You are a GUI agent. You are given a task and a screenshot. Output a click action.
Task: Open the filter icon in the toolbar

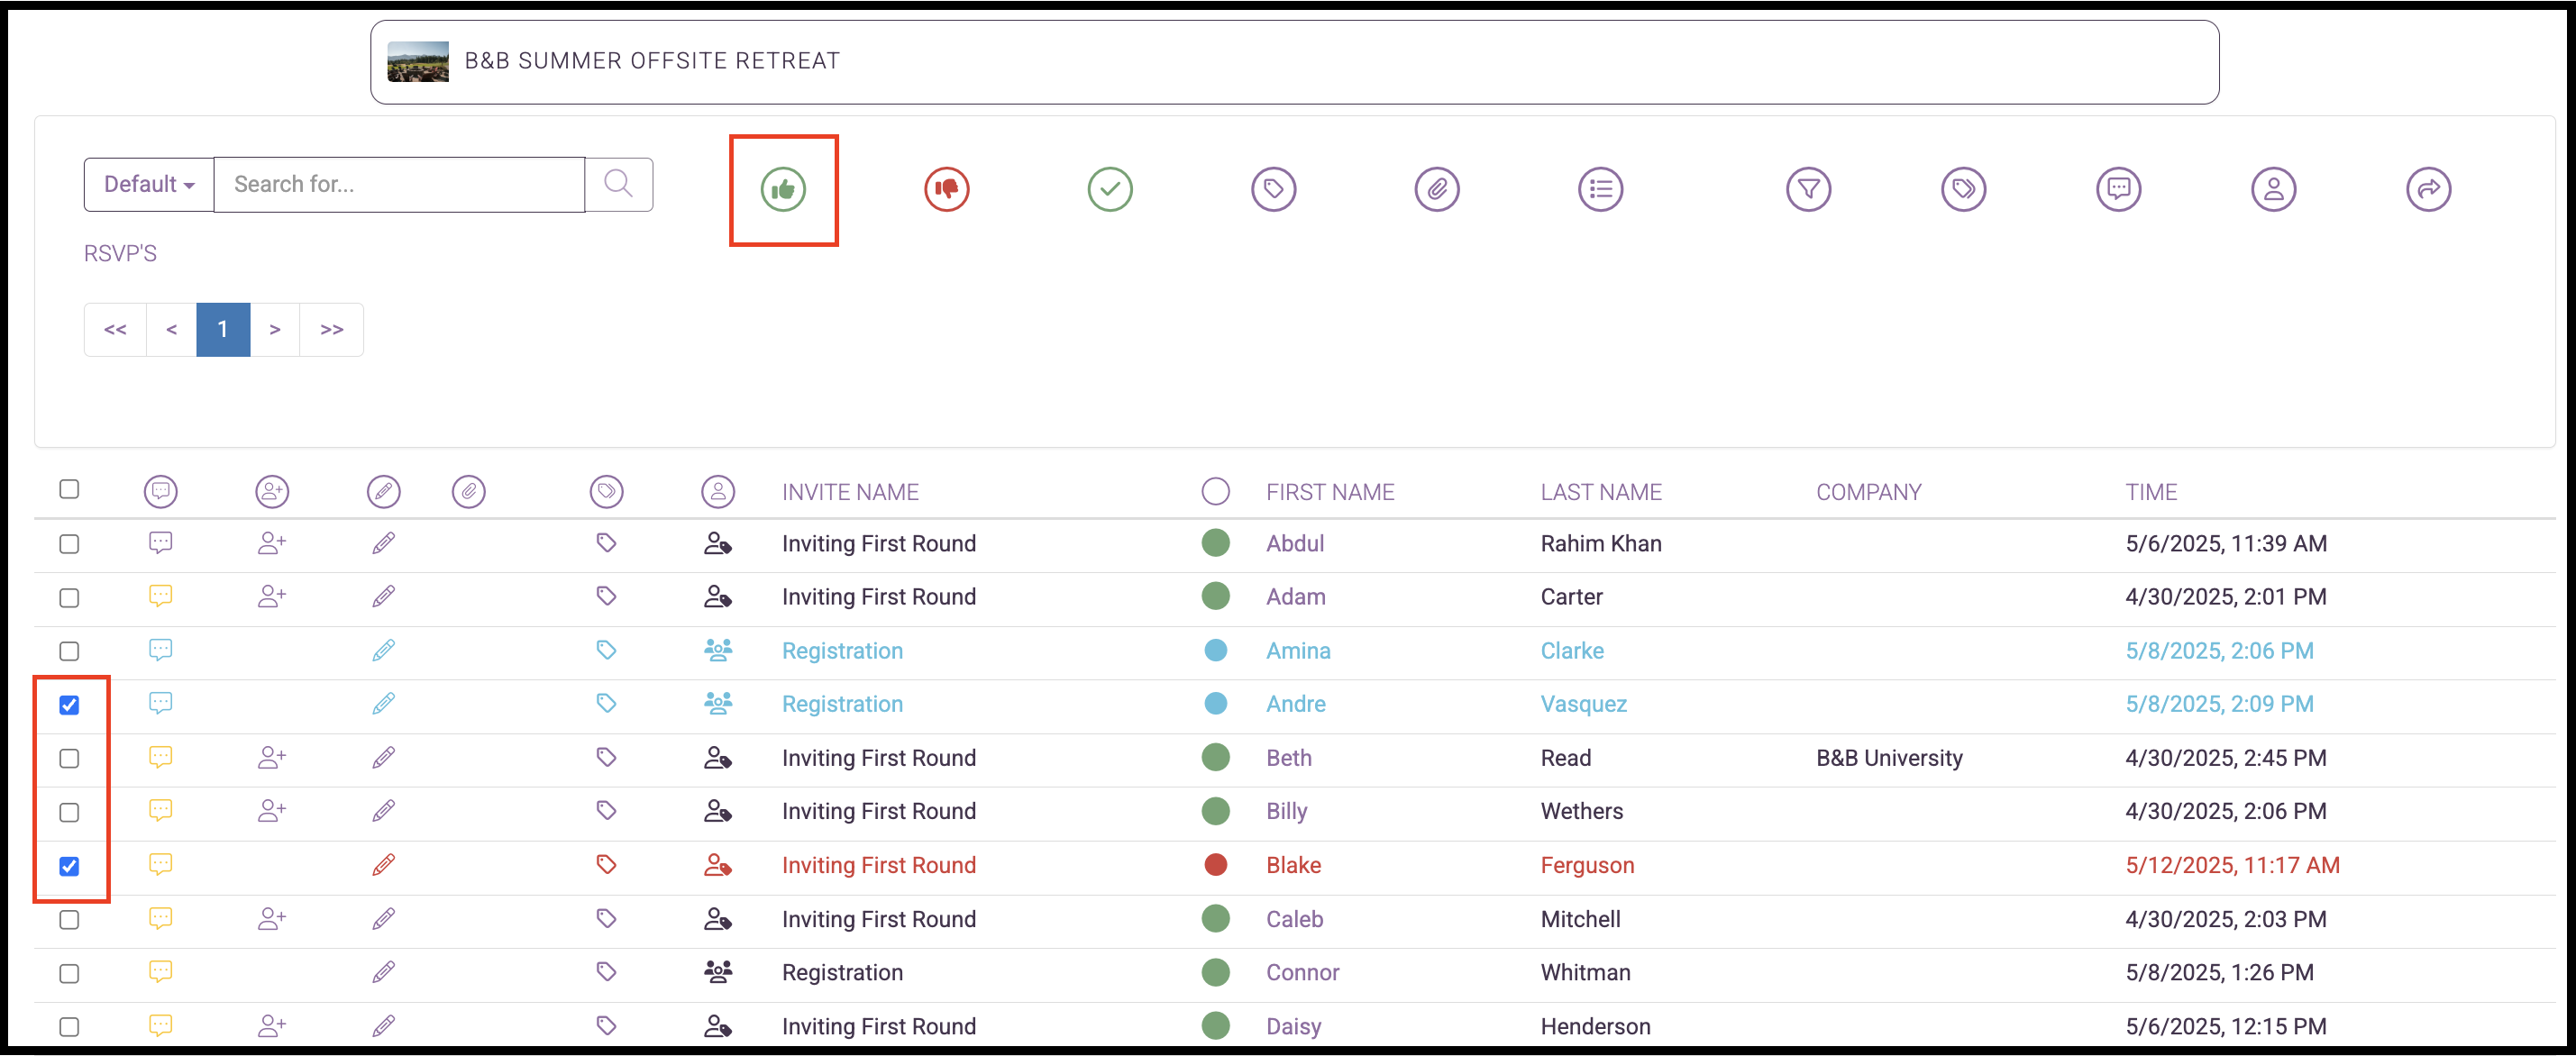point(1808,189)
